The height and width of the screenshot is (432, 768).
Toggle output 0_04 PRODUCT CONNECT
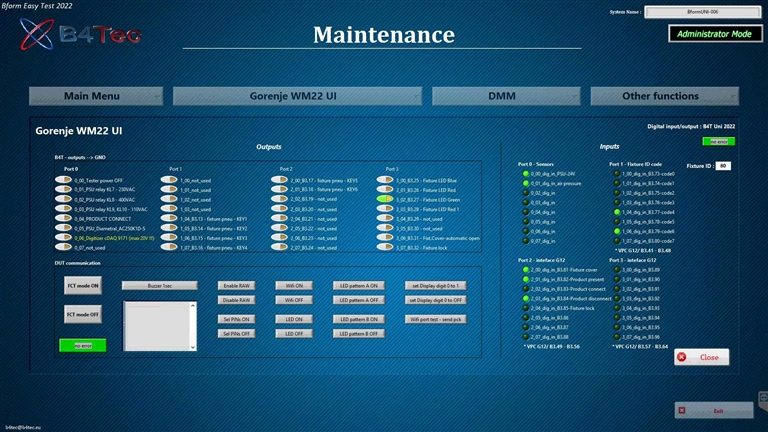pyautogui.click(x=63, y=218)
